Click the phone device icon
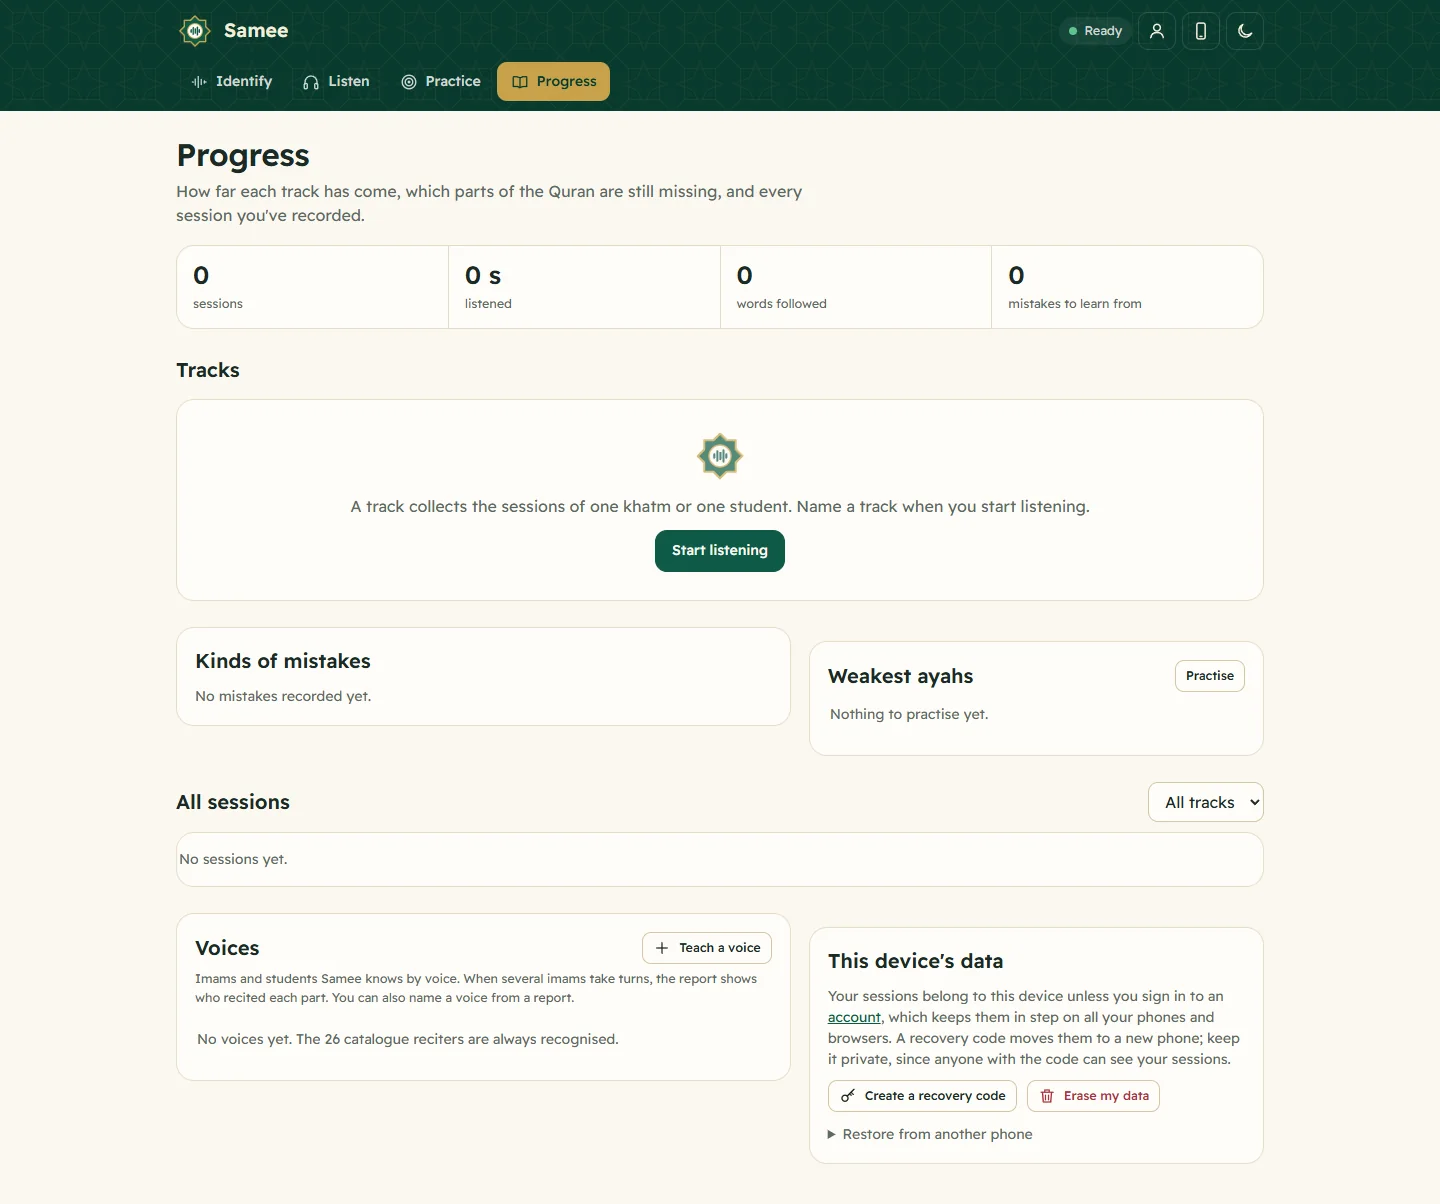Image resolution: width=1440 pixels, height=1204 pixels. [1201, 31]
